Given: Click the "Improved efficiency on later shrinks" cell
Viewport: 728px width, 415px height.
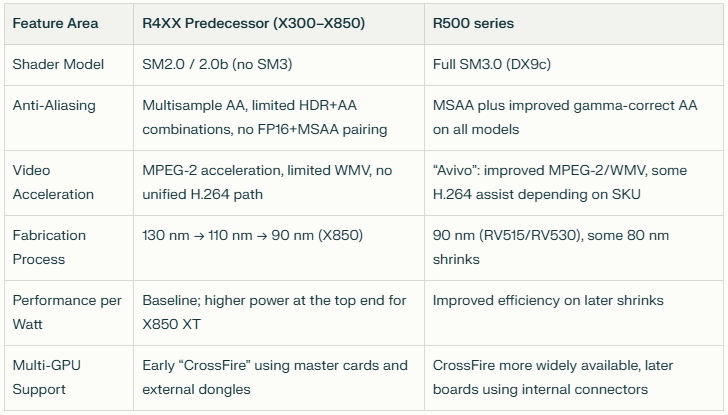Looking at the screenshot, I should [x=548, y=300].
